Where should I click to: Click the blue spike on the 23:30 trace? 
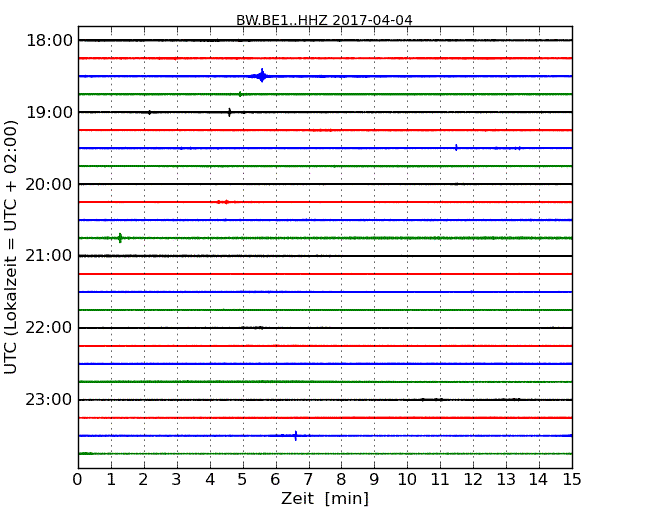click(296, 435)
